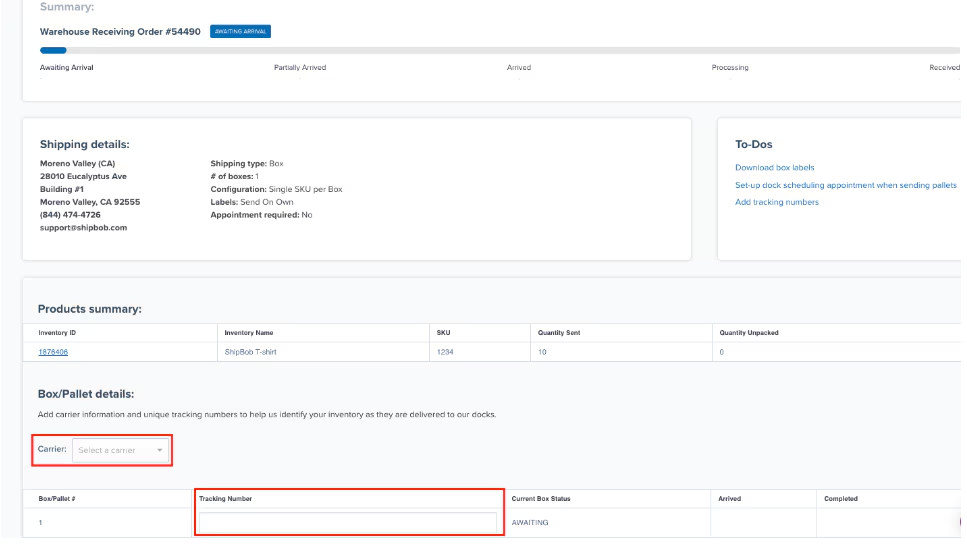Click the Tracking Number input field
The width and height of the screenshot is (967, 553).
click(x=348, y=523)
